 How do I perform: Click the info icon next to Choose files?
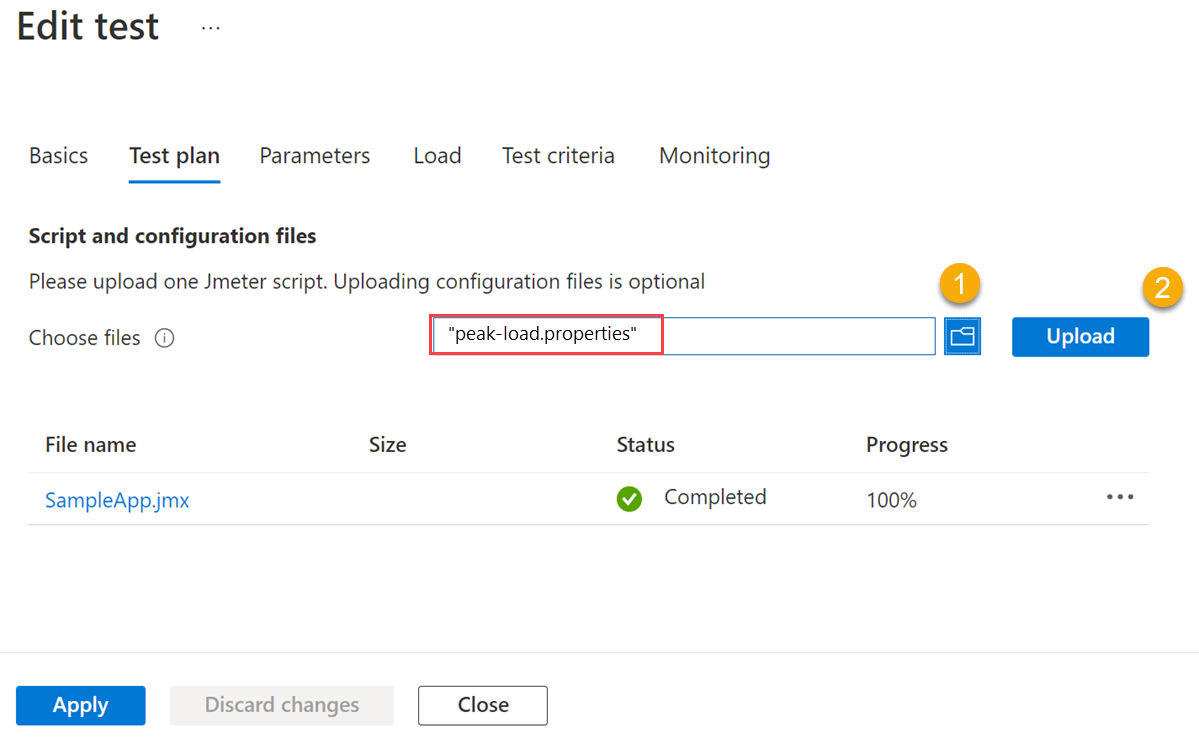pos(164,338)
